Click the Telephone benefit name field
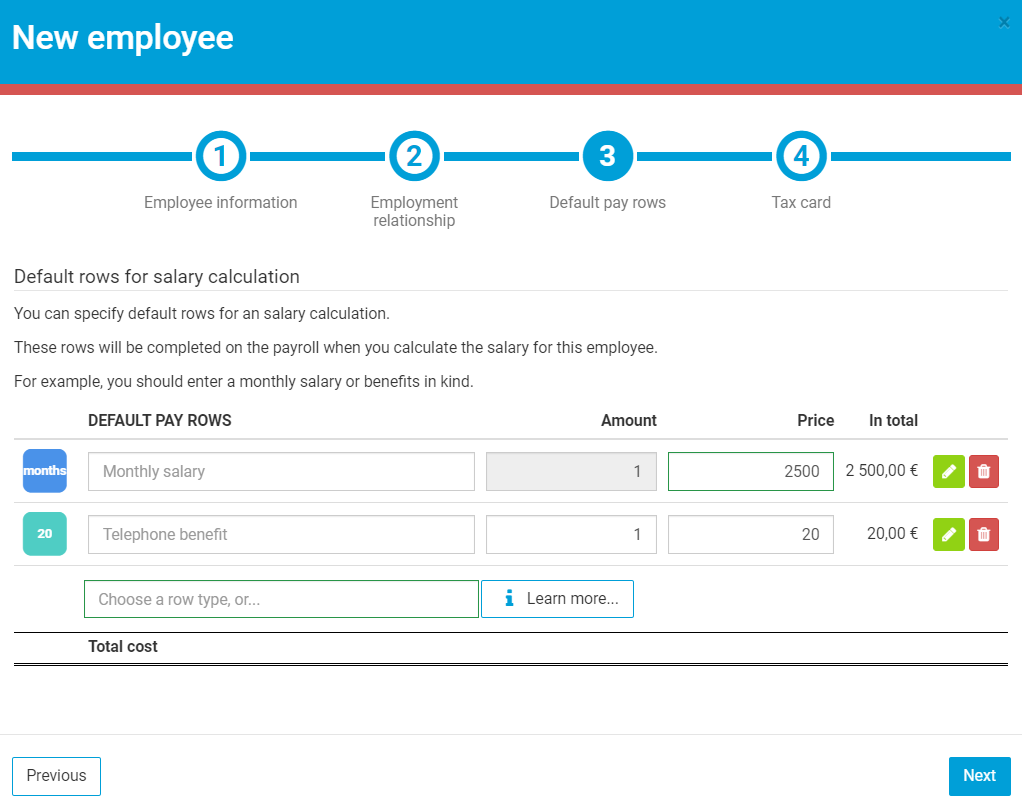Screen dimensions: 1022x812 point(281,534)
